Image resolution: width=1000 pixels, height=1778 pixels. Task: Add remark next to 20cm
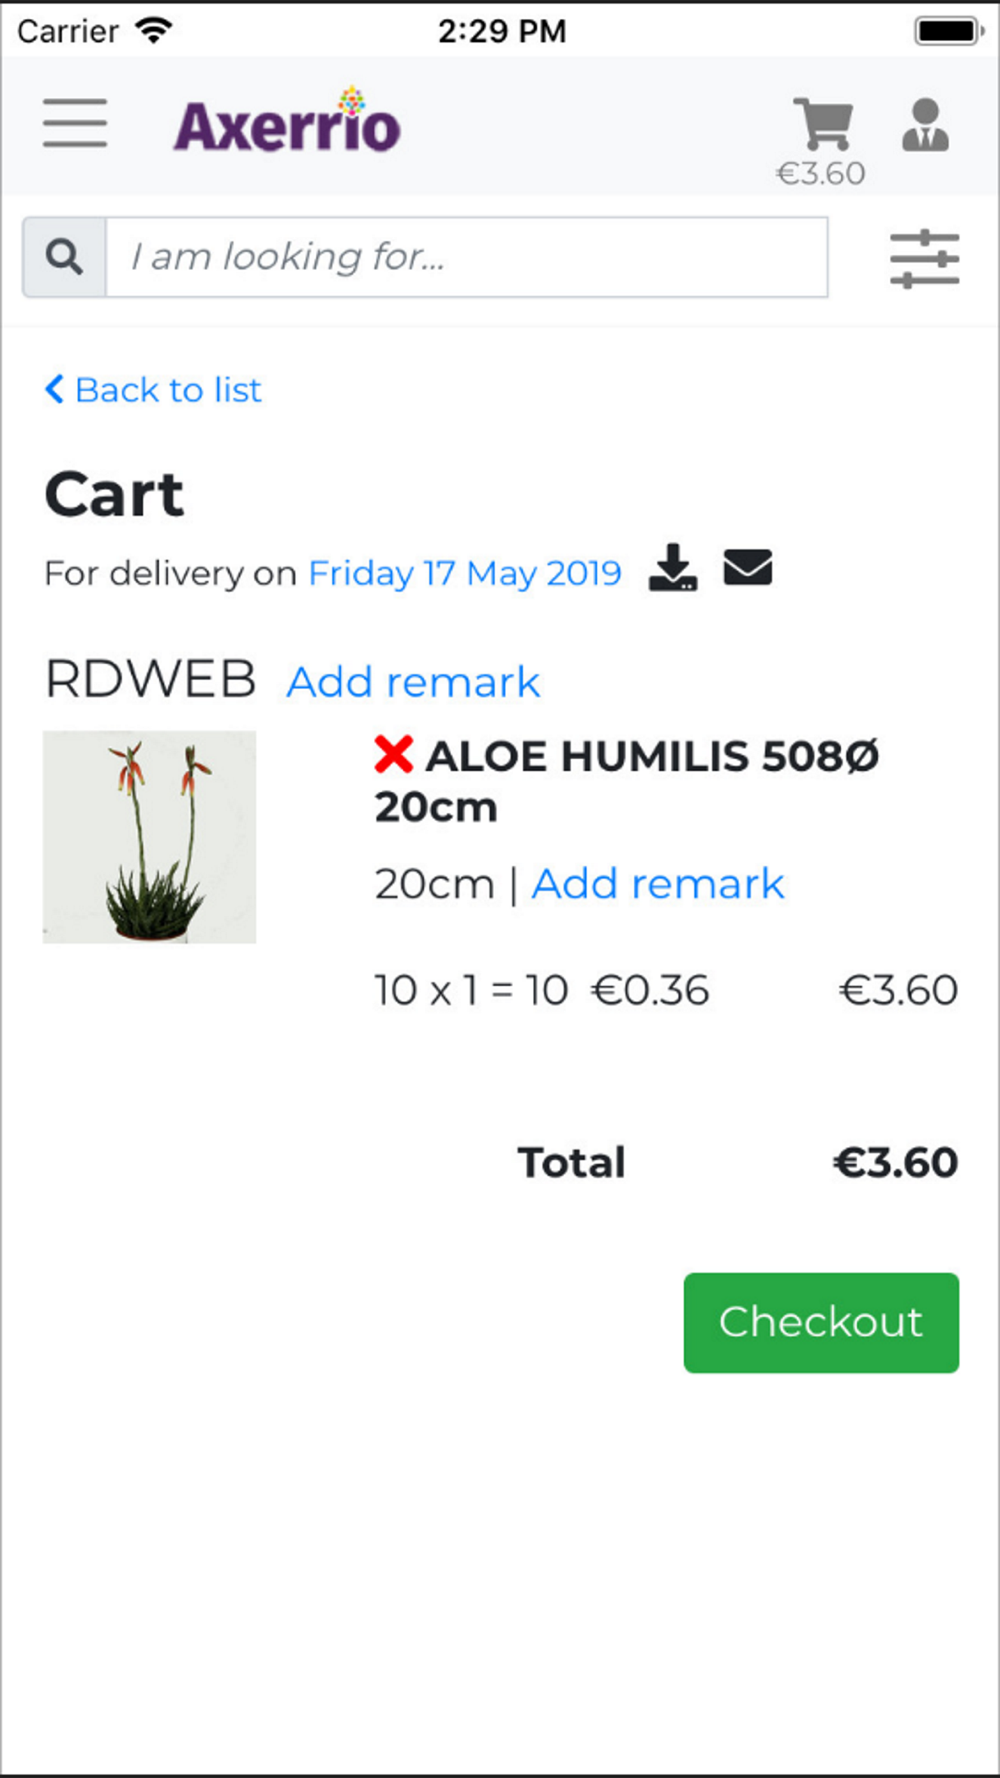(x=658, y=884)
